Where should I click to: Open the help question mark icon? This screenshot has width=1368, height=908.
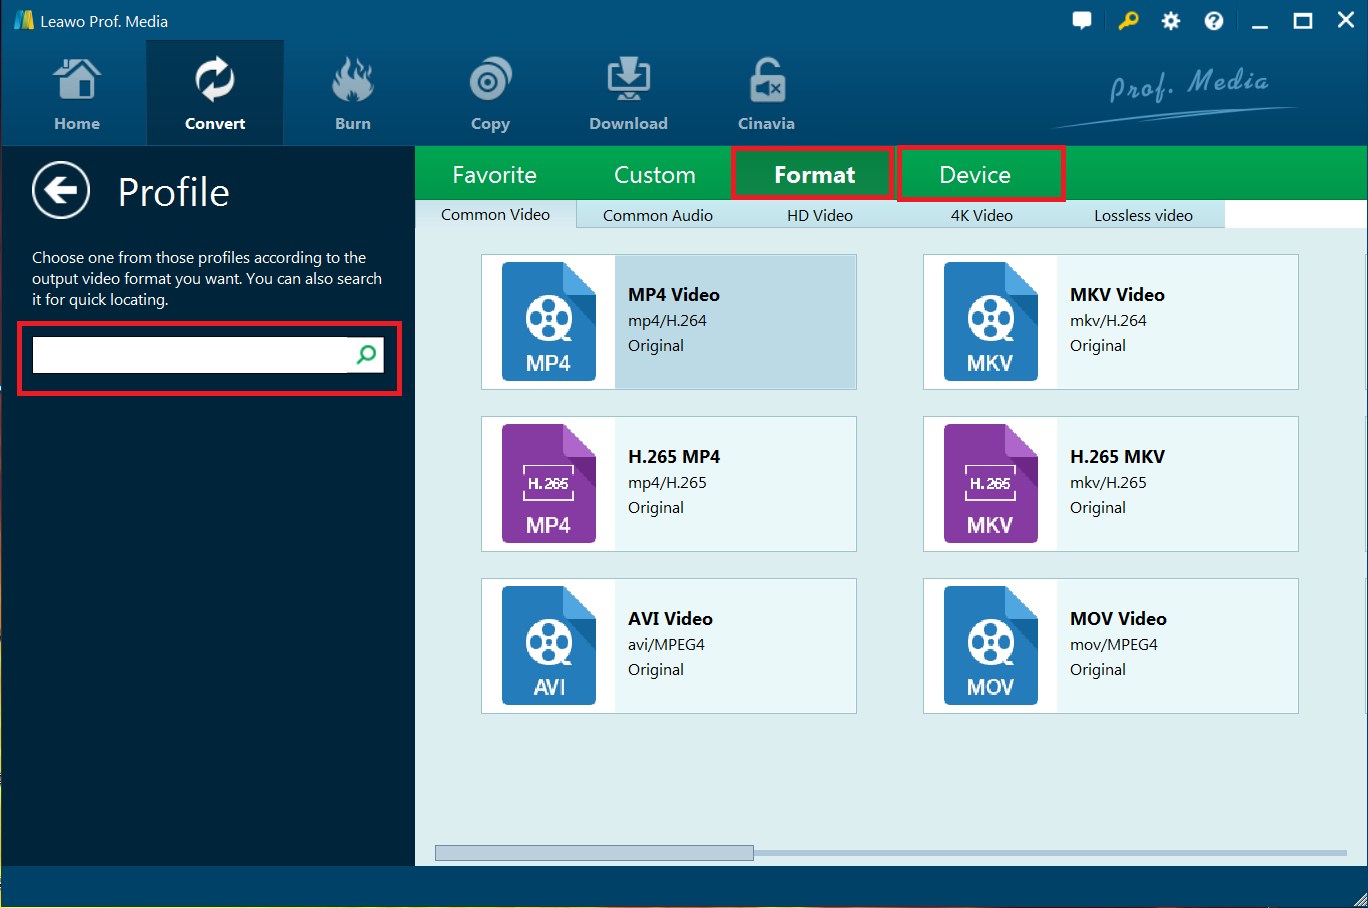pyautogui.click(x=1214, y=20)
